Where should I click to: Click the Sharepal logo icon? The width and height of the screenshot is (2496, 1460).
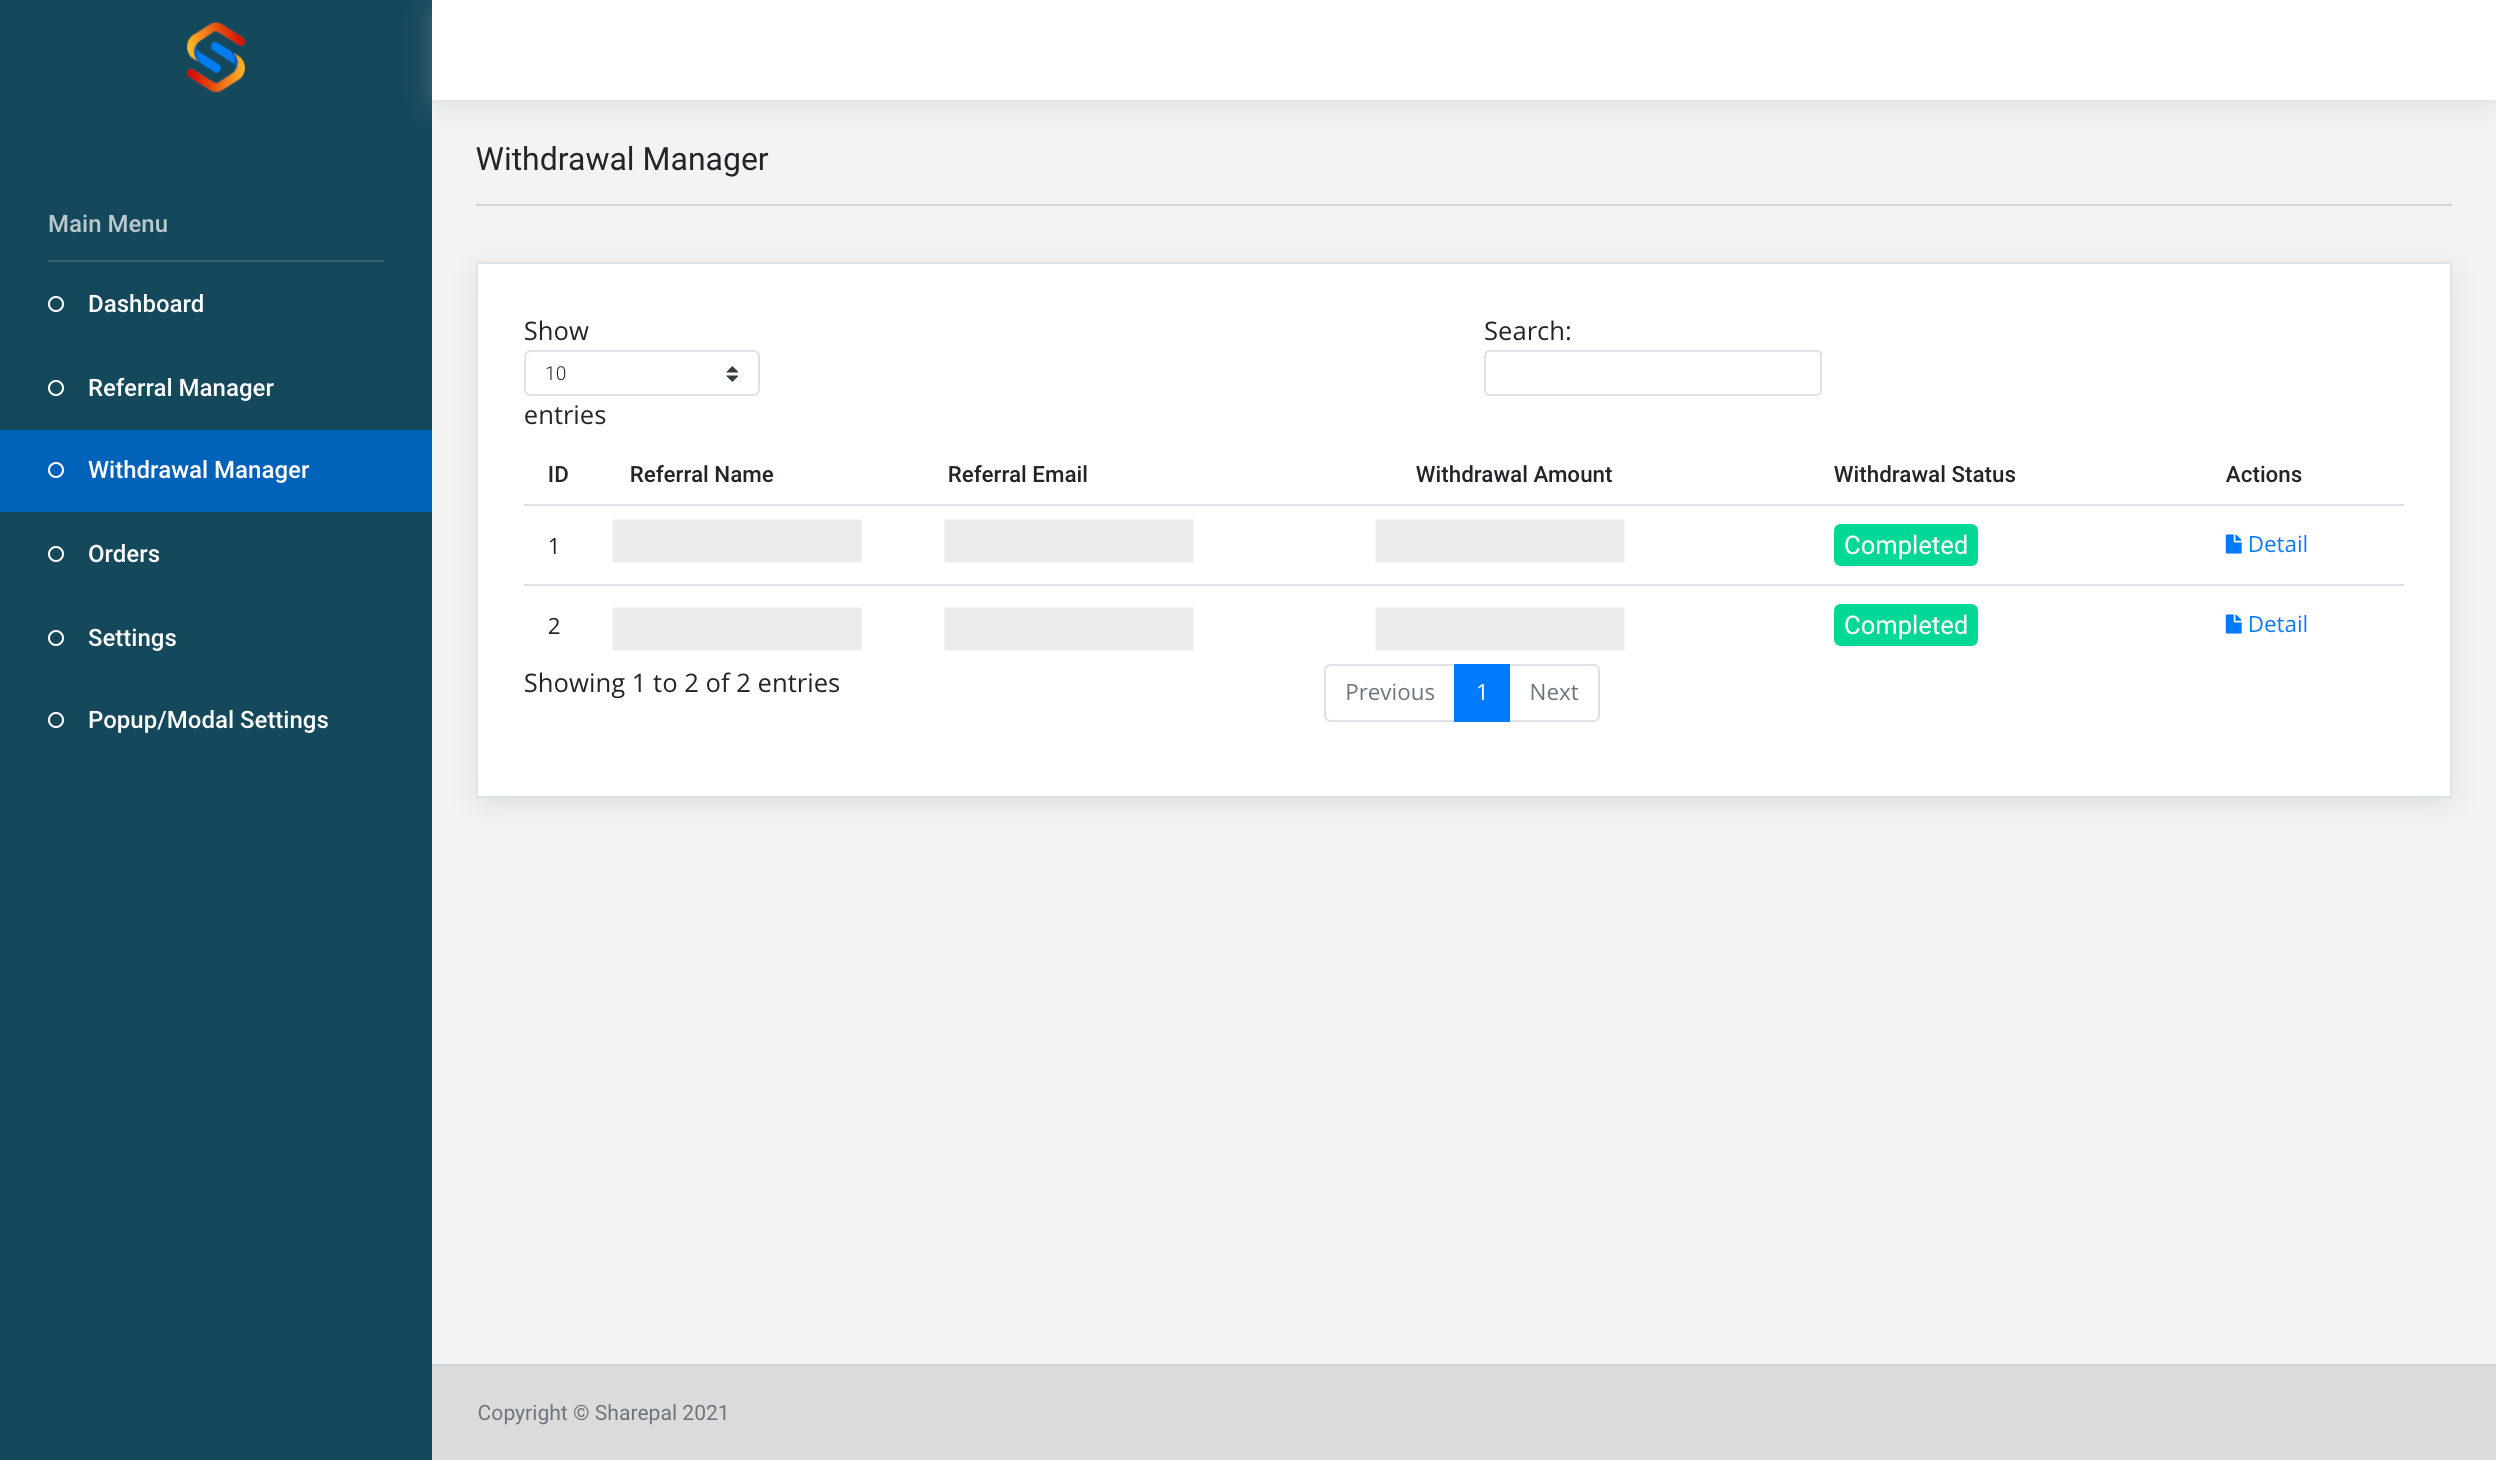[216, 57]
